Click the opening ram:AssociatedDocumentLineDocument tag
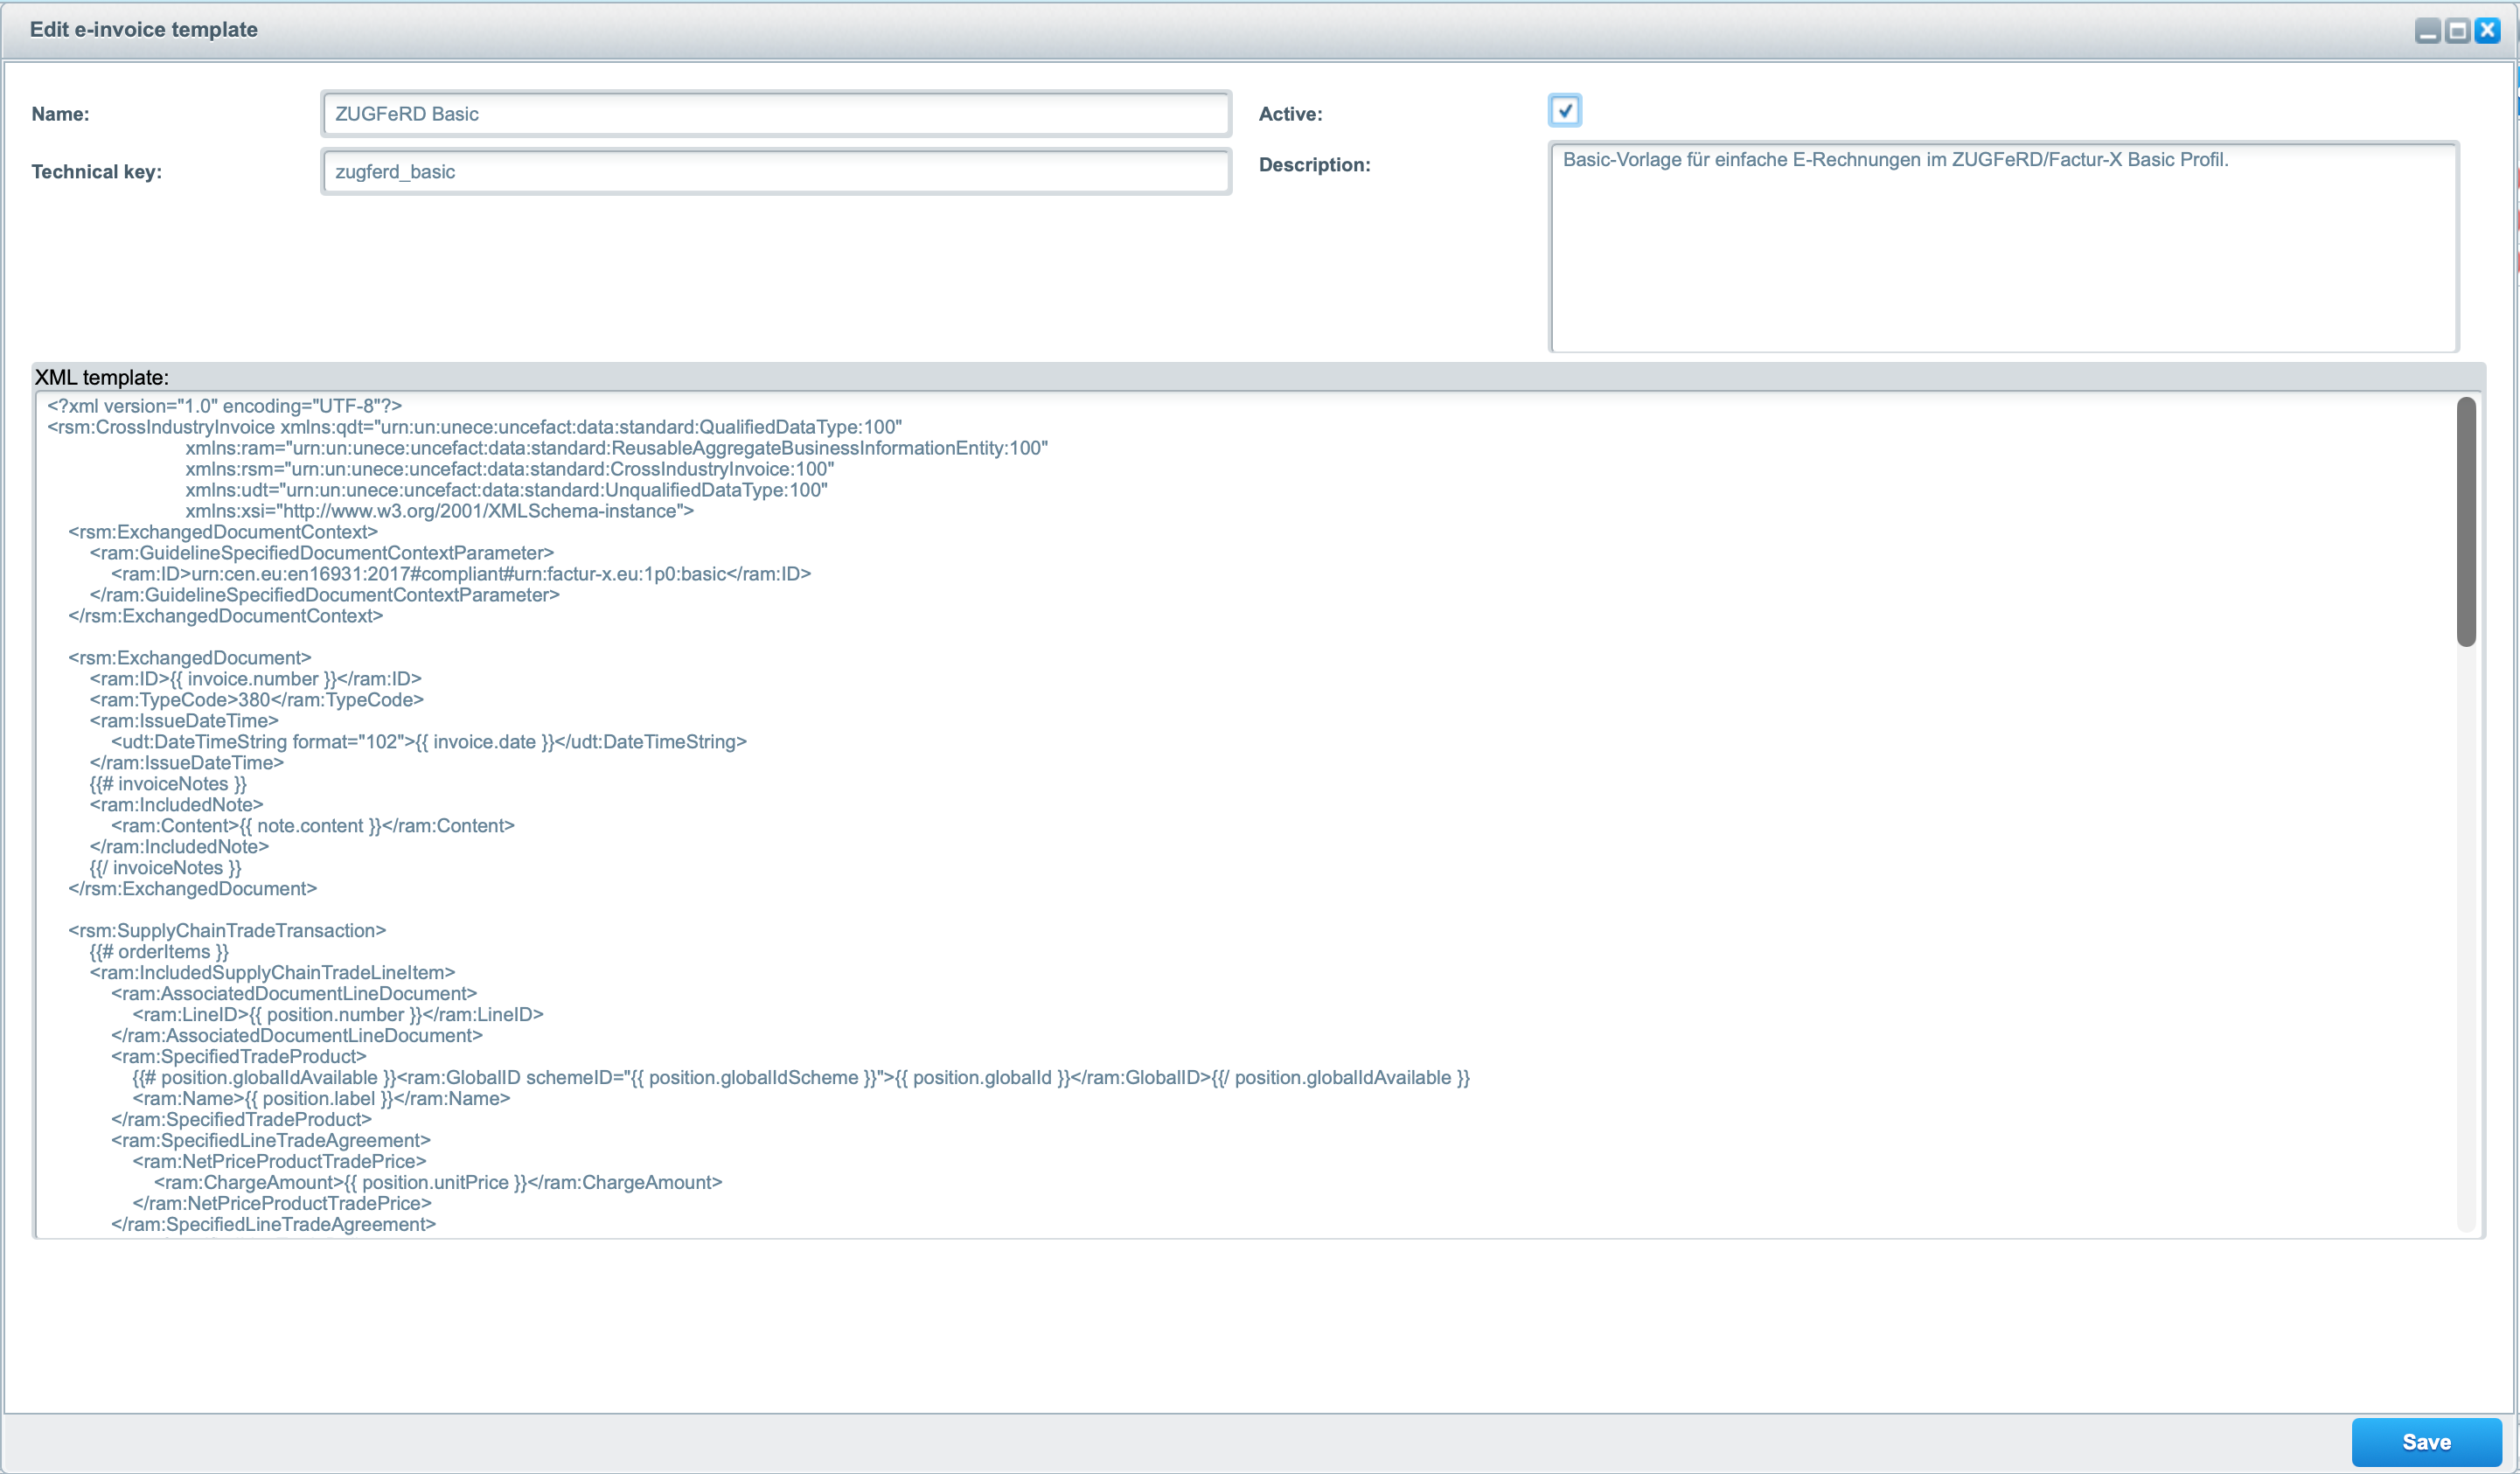The height and width of the screenshot is (1474, 2520). [294, 994]
